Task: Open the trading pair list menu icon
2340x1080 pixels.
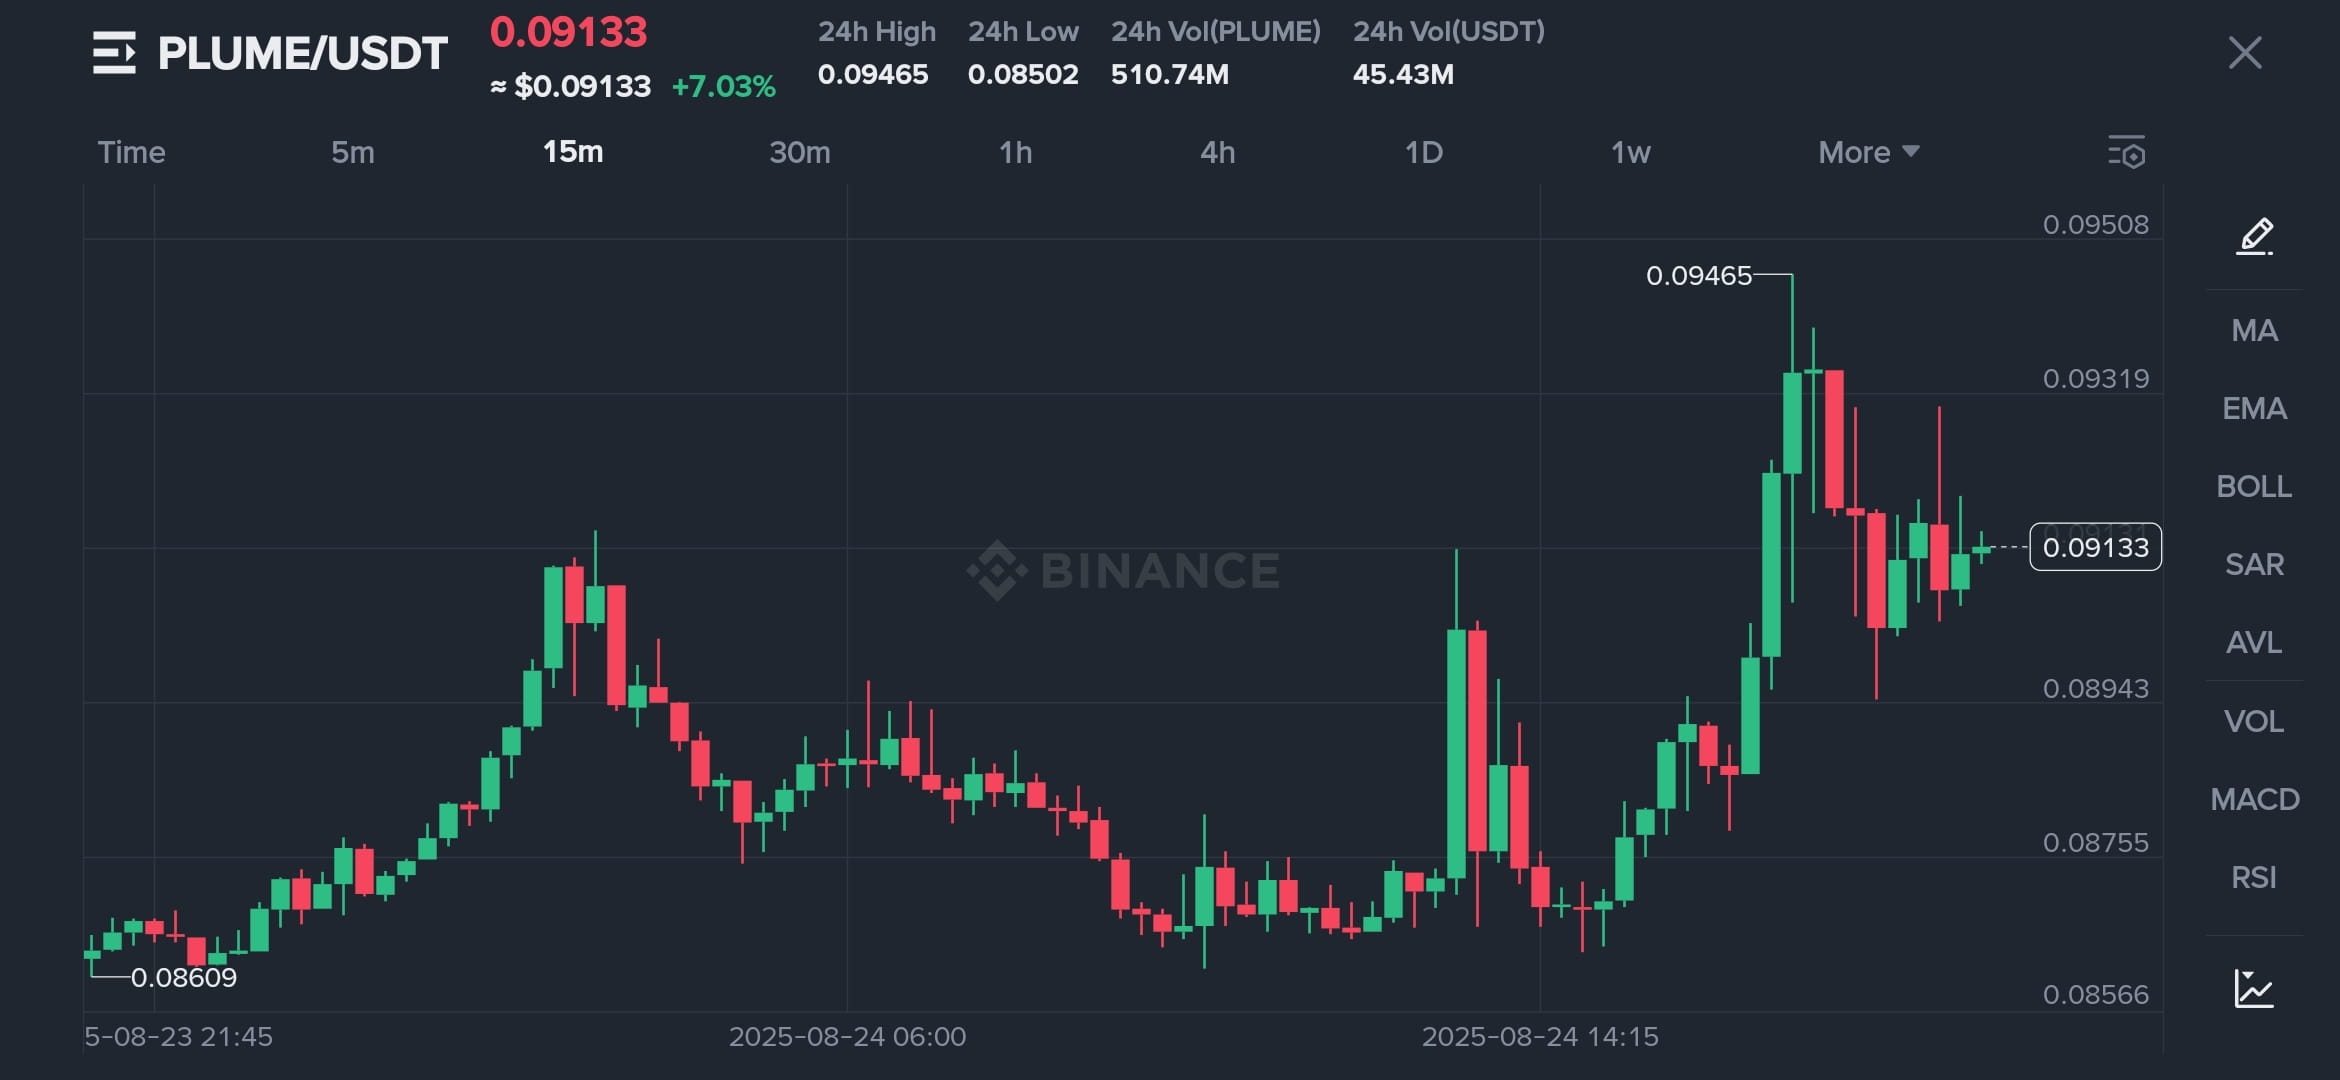Action: coord(114,53)
